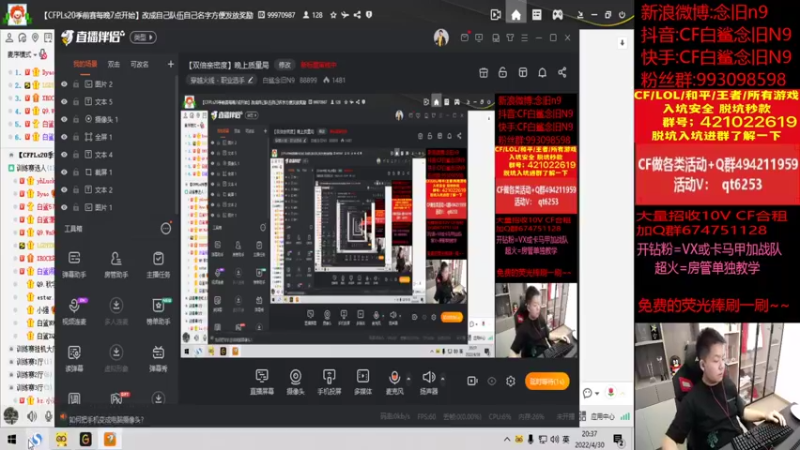The height and width of the screenshot is (450, 800).
Task: Select the 文本 2 source row
Action: (x=118, y=190)
